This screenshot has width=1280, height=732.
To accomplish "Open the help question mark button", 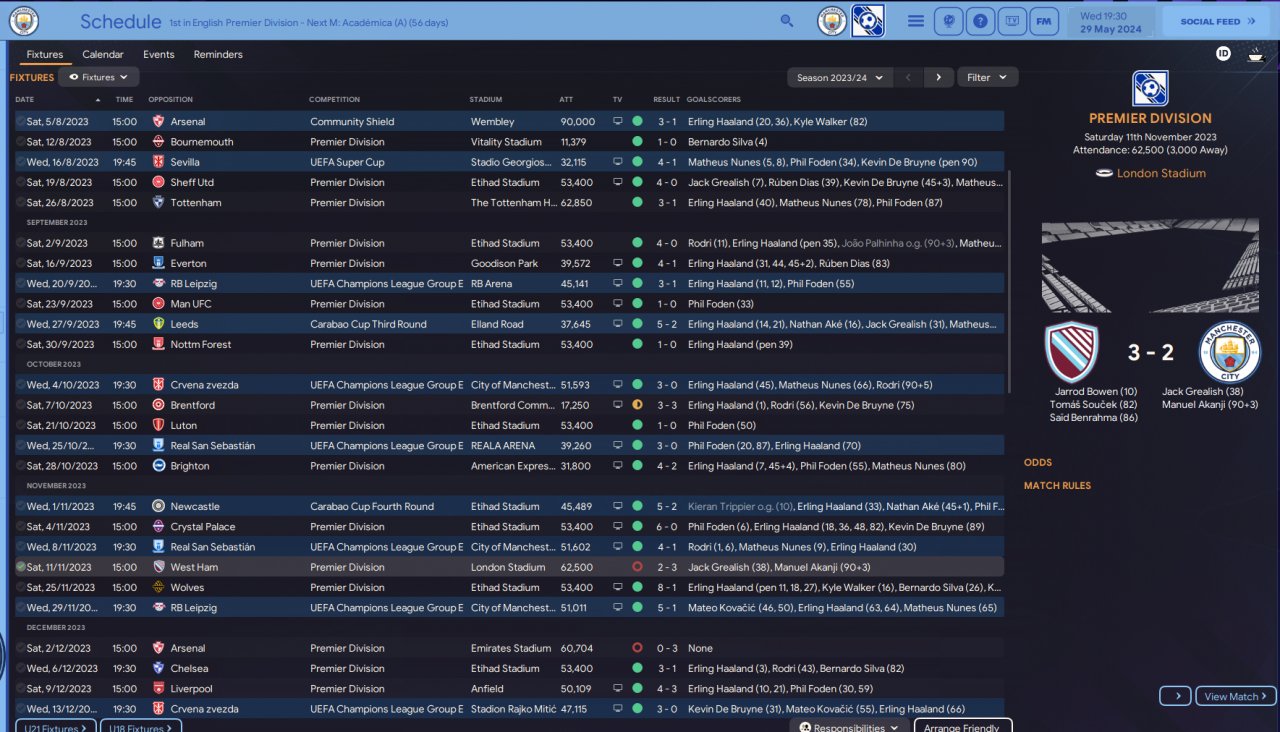I will (x=982, y=21).
